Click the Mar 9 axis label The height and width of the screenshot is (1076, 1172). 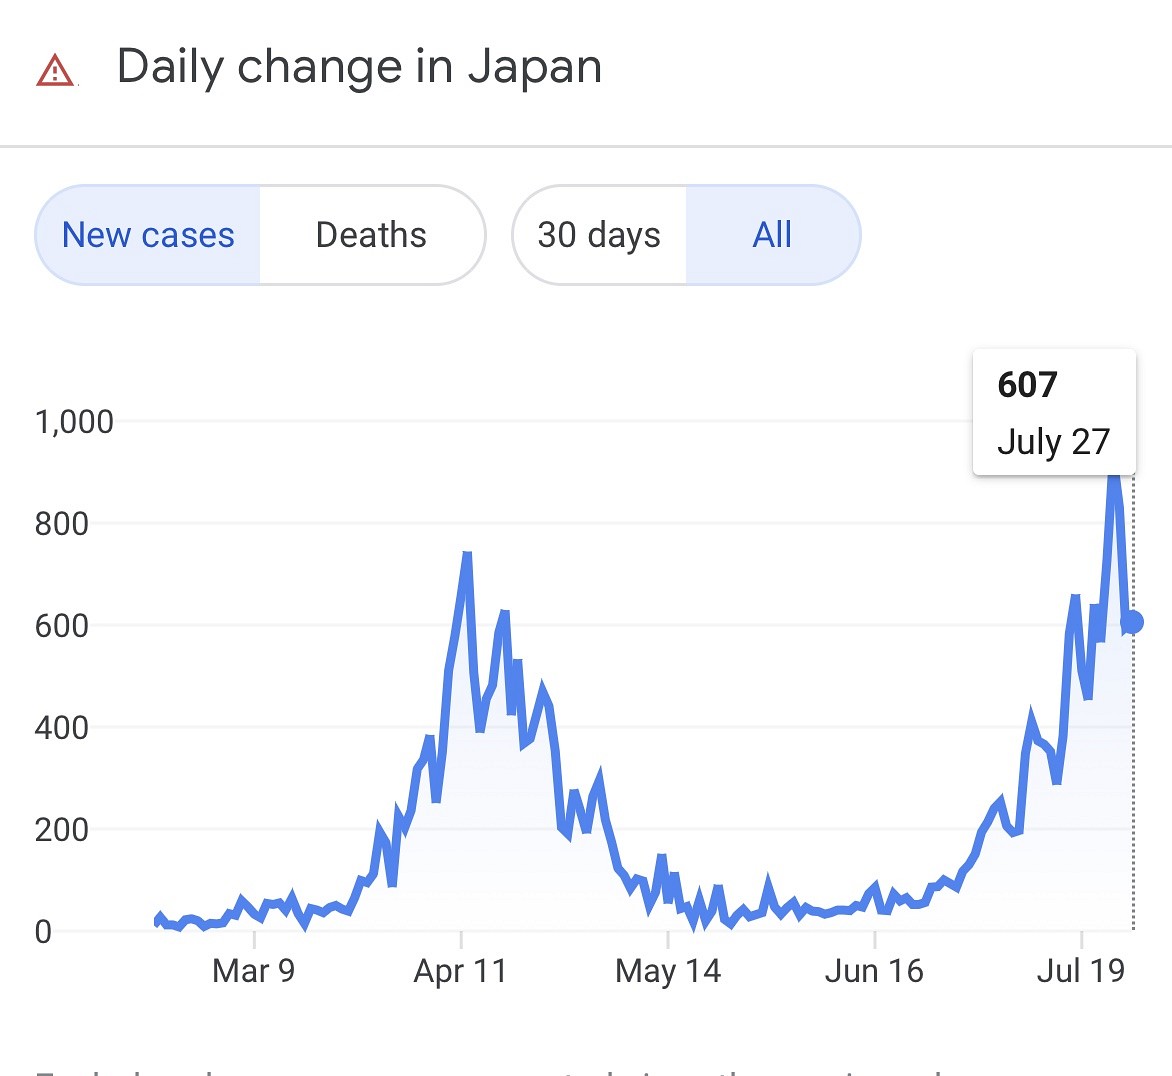[x=253, y=970]
